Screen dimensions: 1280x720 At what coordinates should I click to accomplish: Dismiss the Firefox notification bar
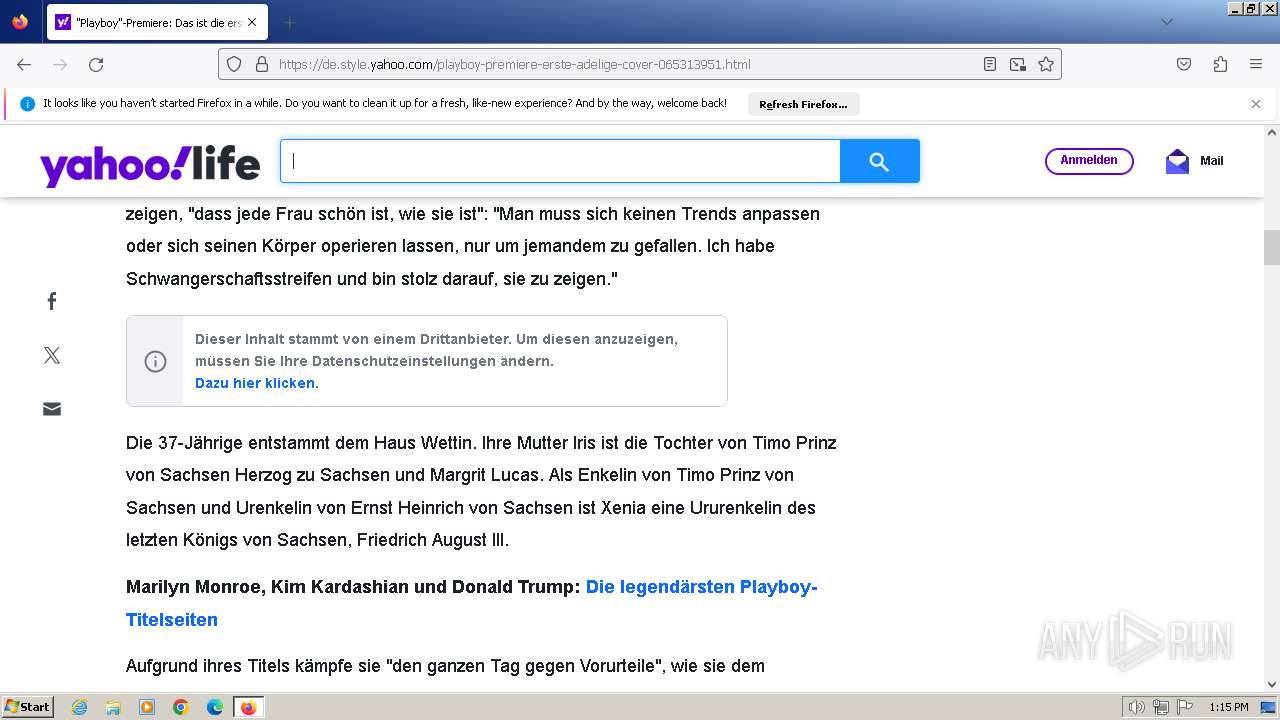1256,104
